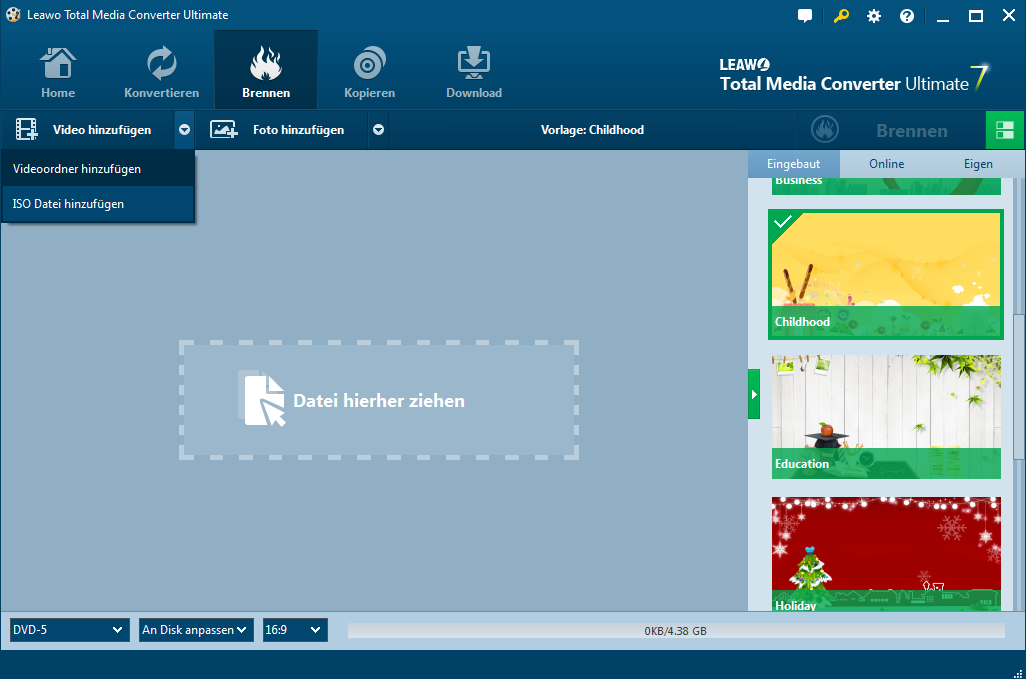Select the Holiday template thumbnail
Image resolution: width=1026 pixels, height=679 pixels.
pos(886,553)
